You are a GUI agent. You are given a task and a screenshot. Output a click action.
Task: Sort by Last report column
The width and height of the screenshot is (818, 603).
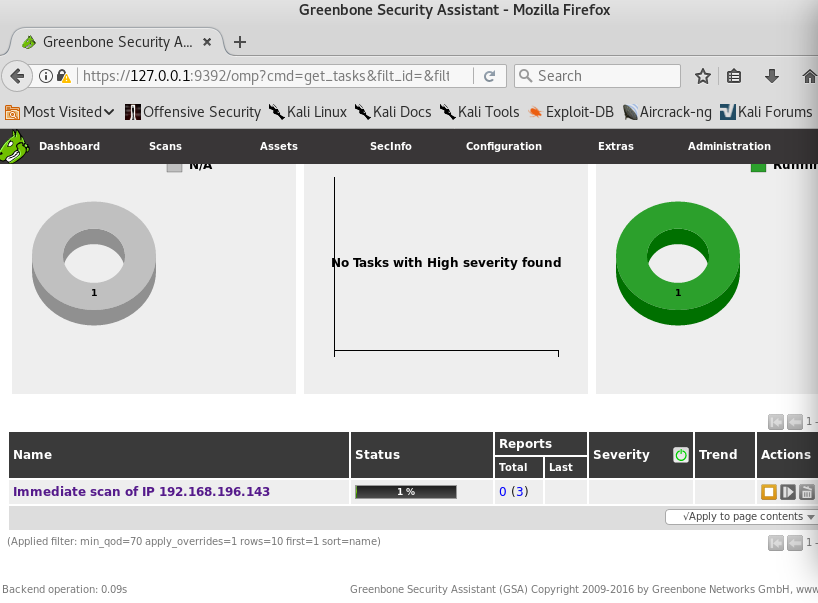[x=561, y=467]
